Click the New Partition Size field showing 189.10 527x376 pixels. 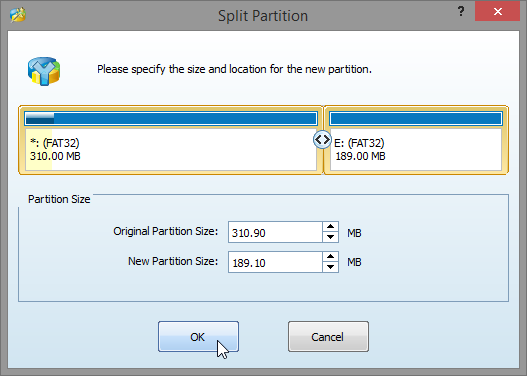click(275, 262)
